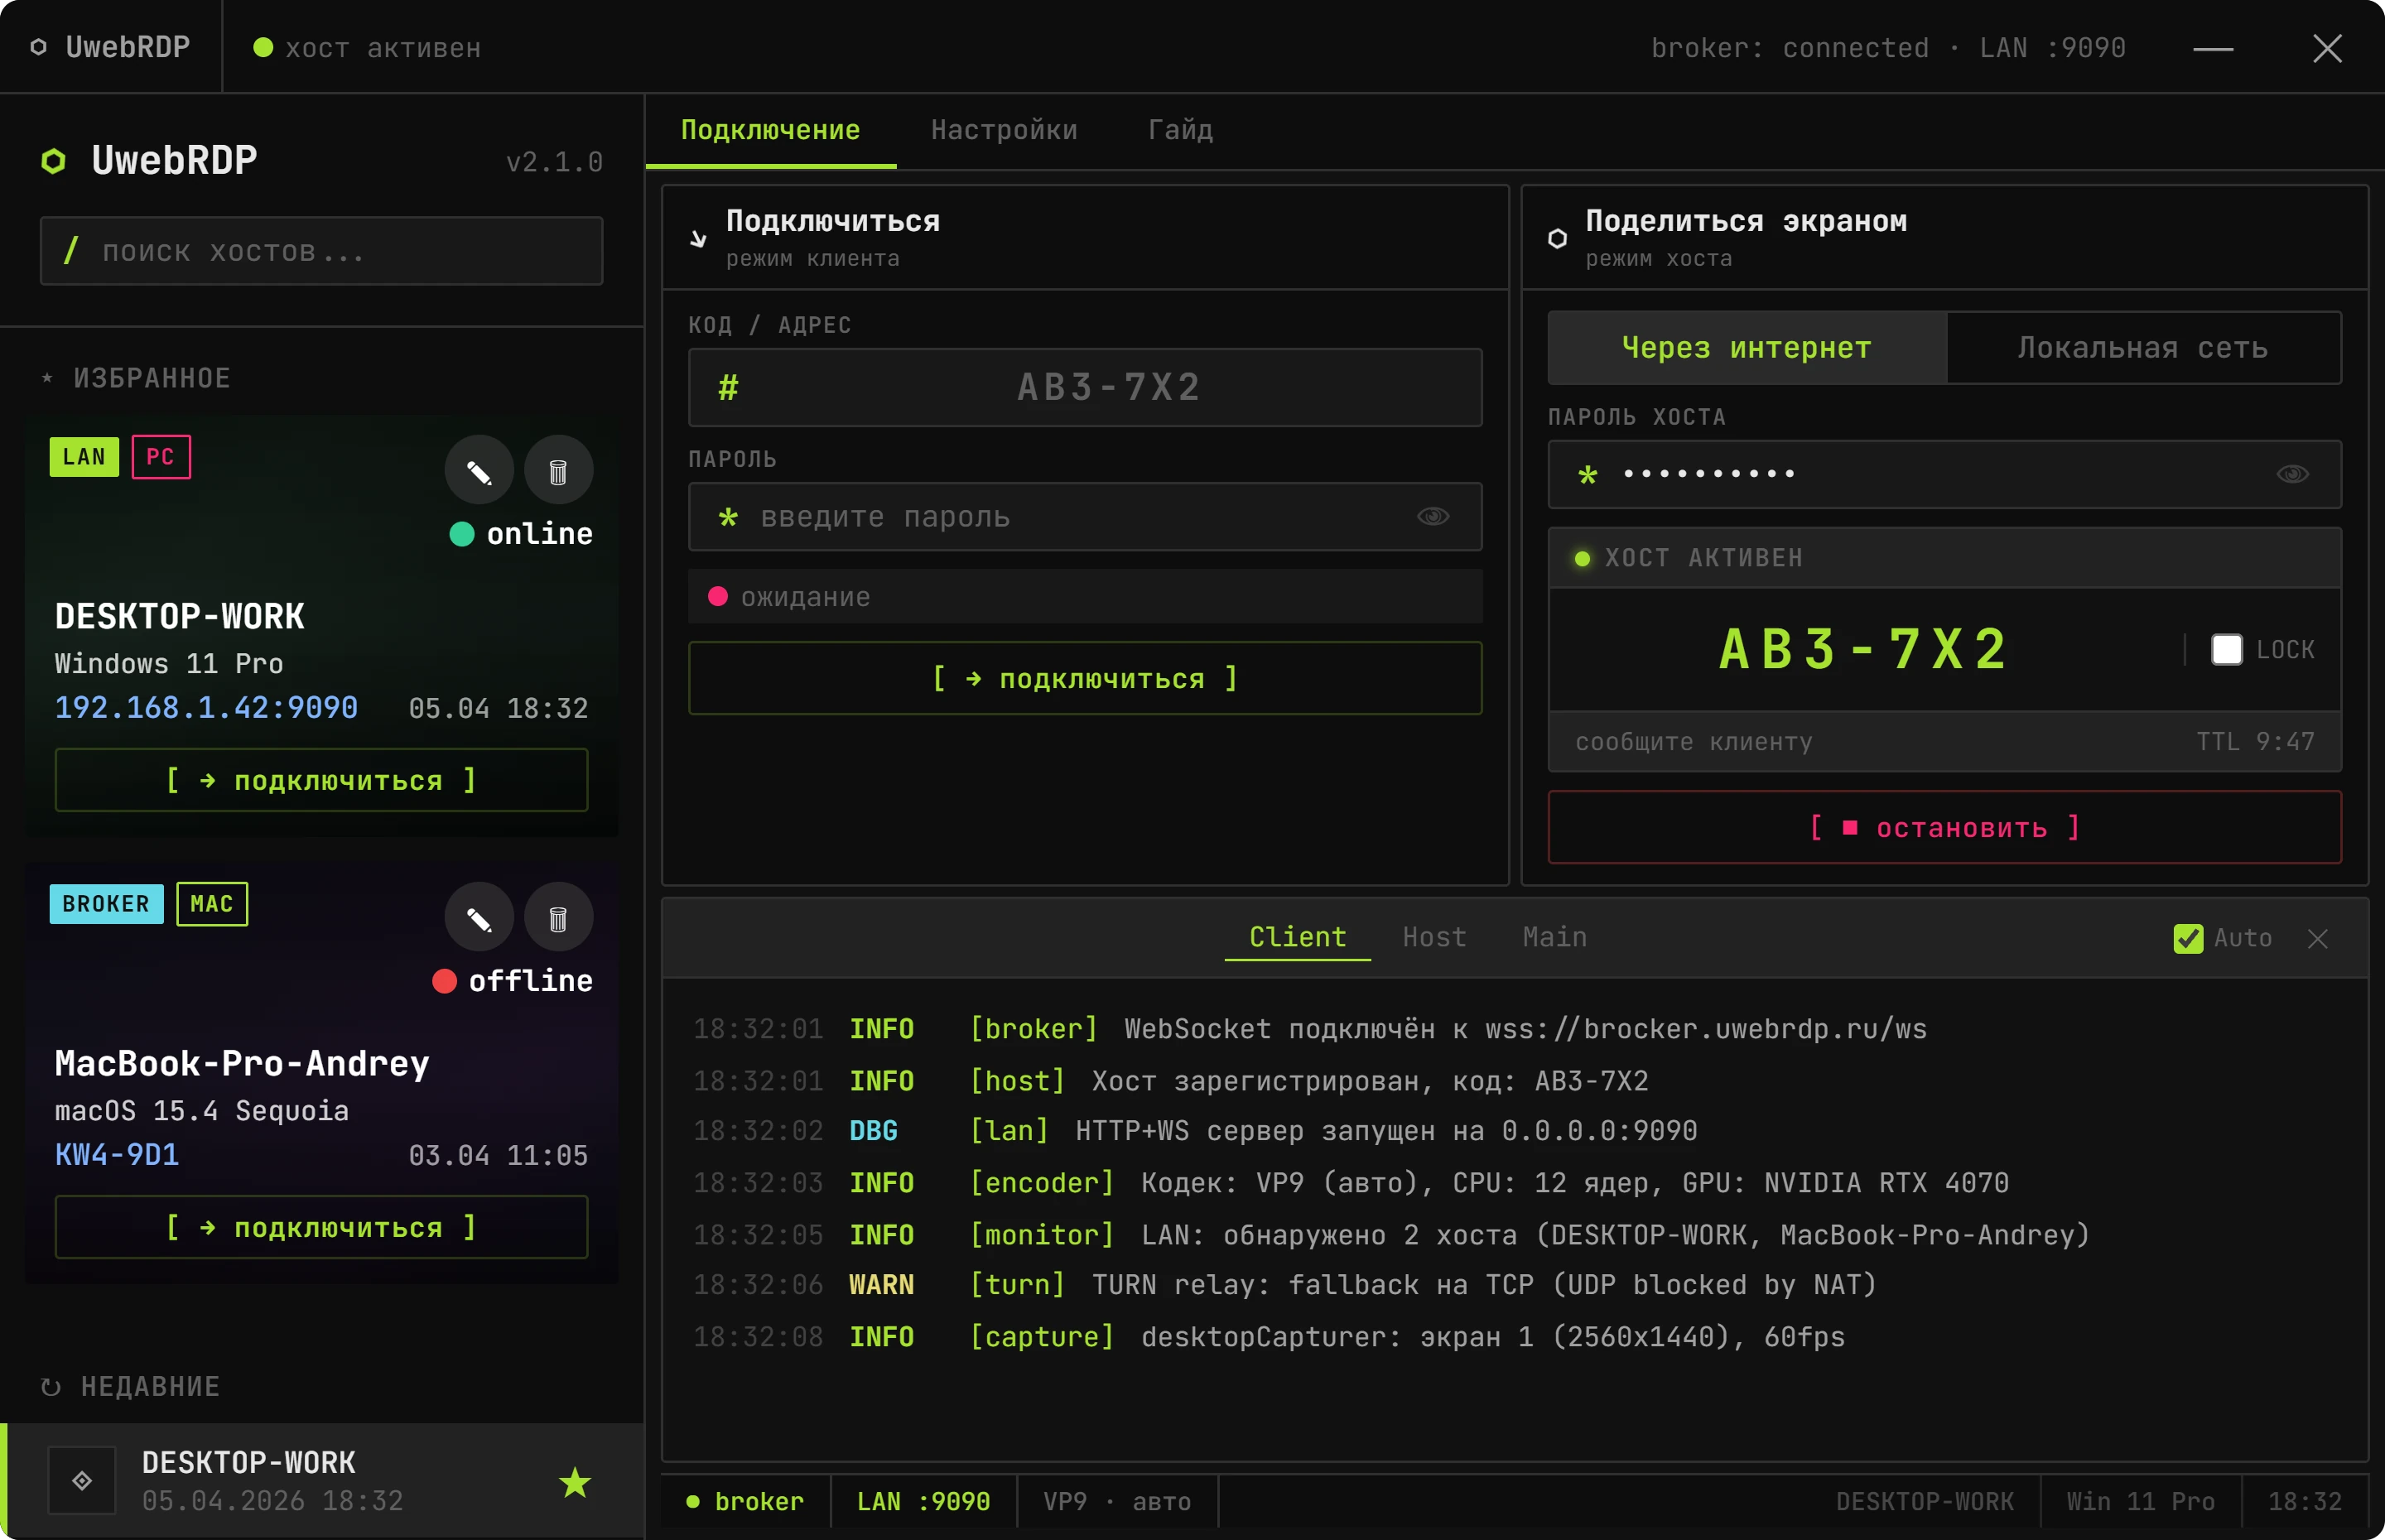2385x1540 pixels.
Task: Click the diamond icon of recent DESKTOP-WORK entry
Action: (82, 1481)
